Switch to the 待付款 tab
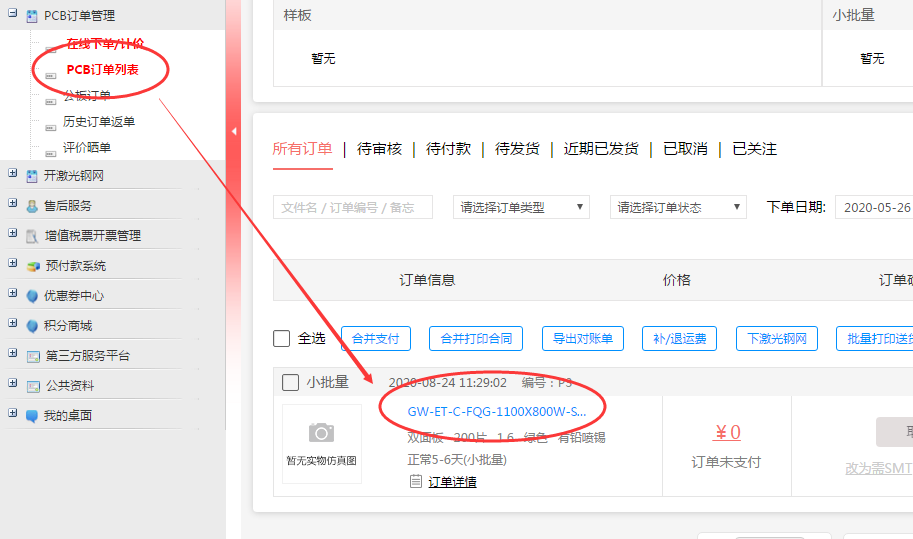Viewport: 913px width, 539px height. tap(448, 149)
